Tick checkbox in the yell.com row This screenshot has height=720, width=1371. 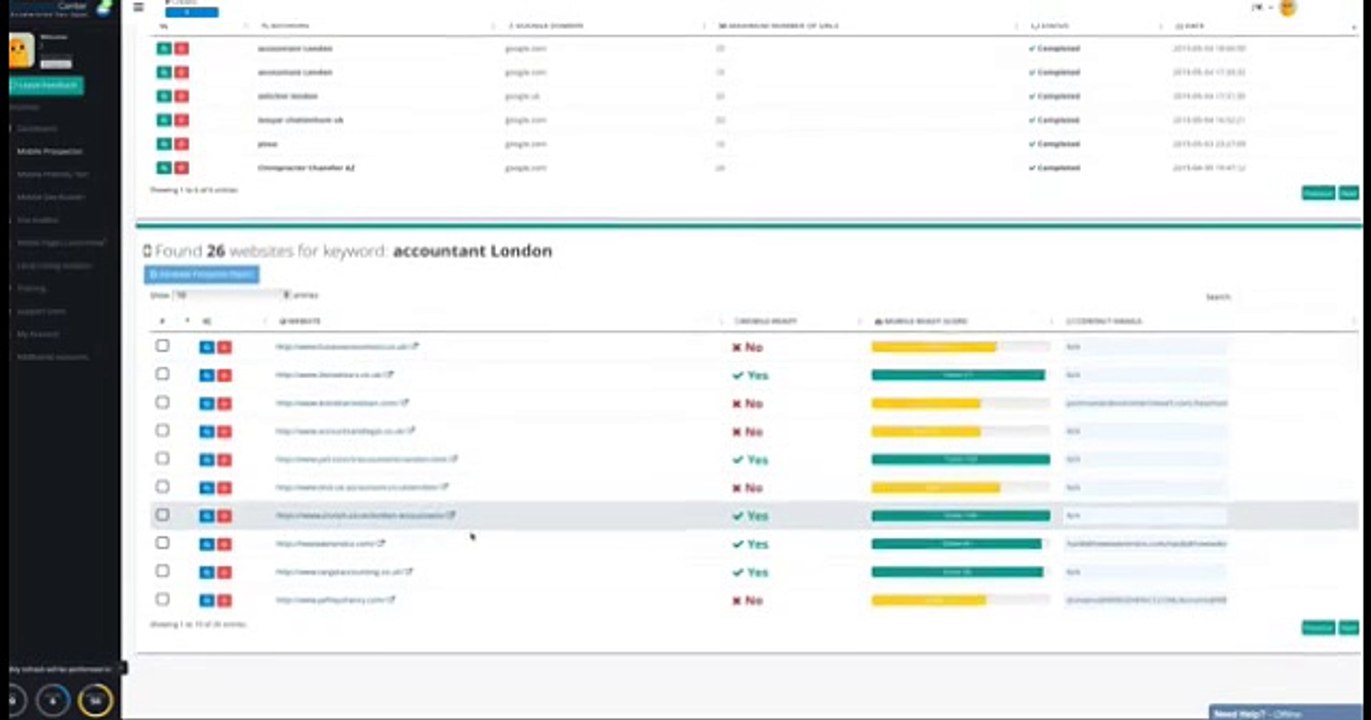pos(162,459)
